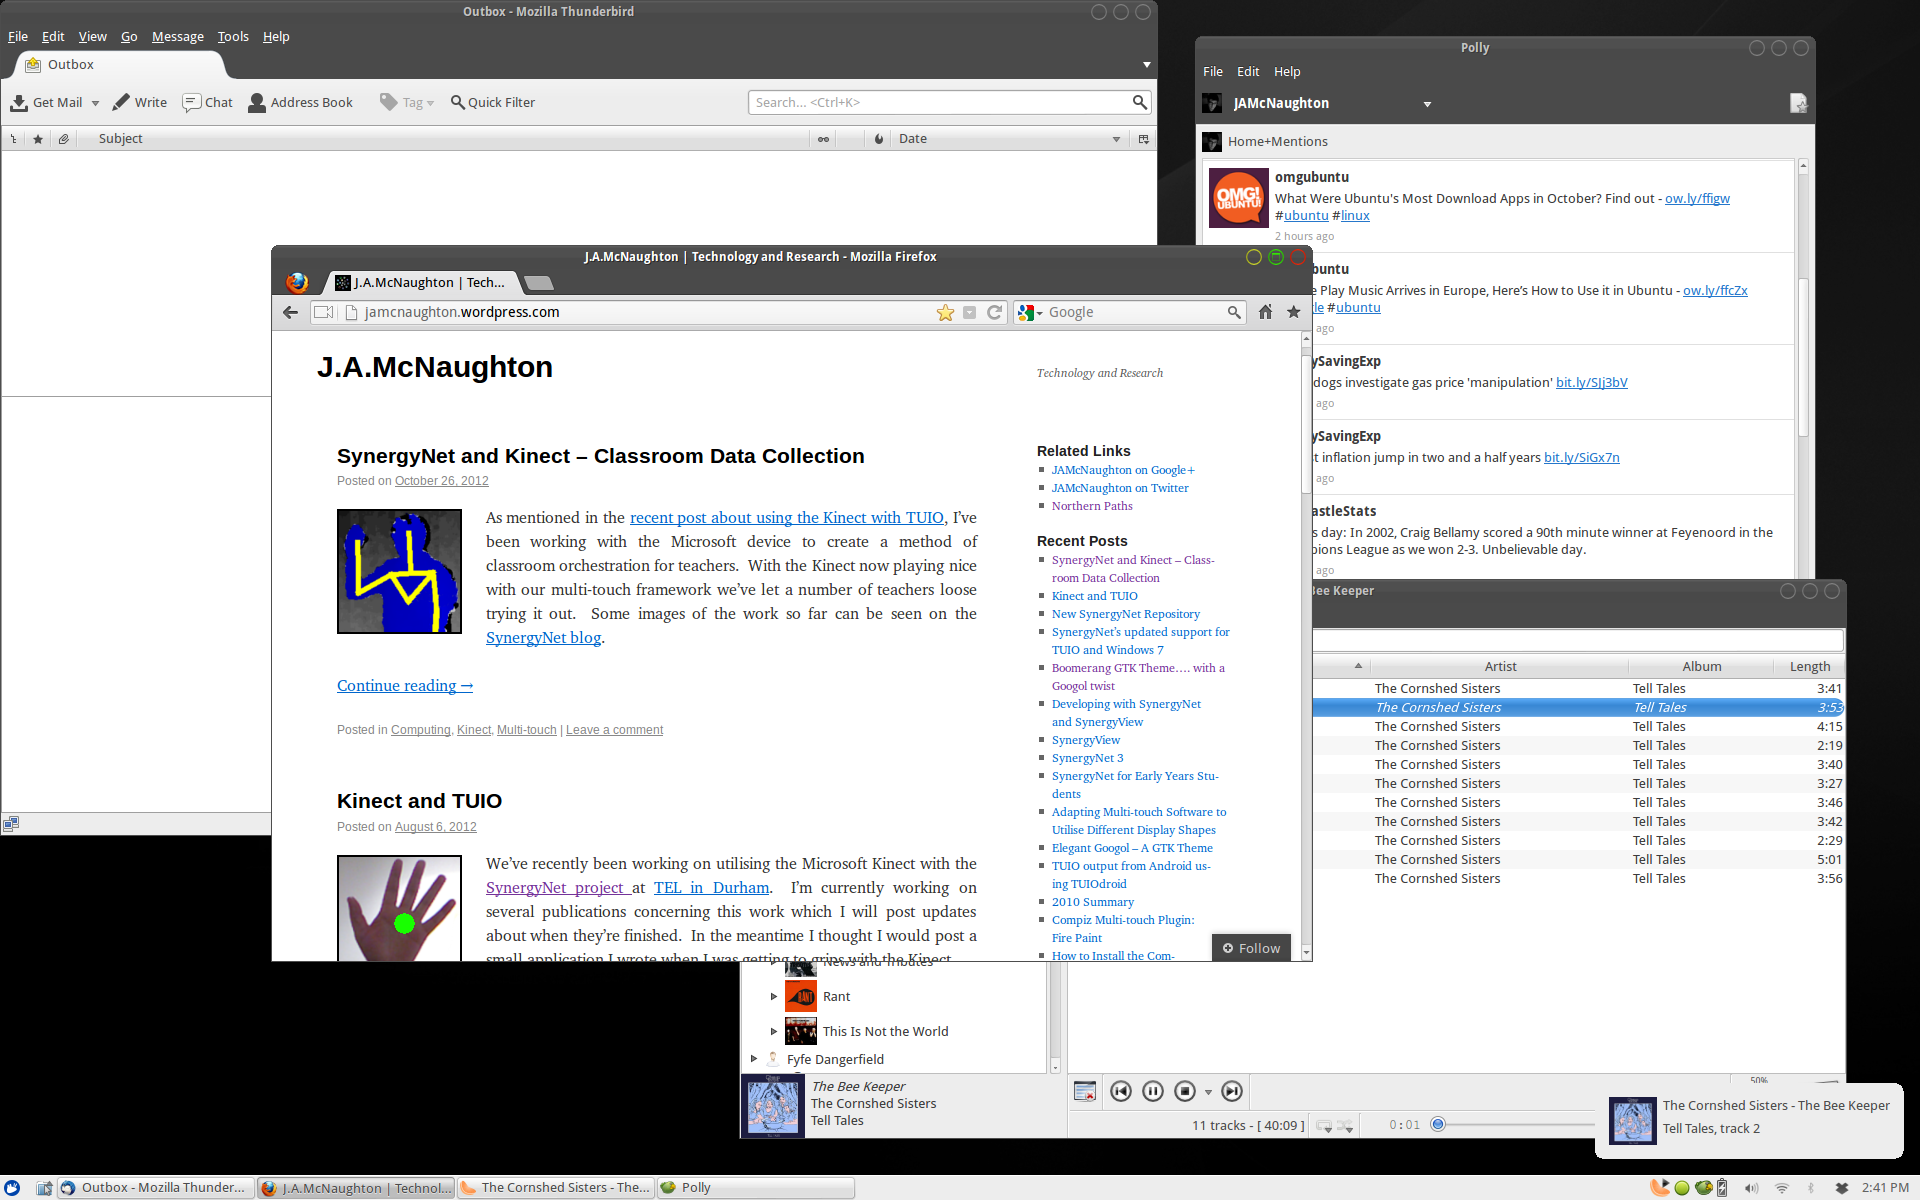Open the JAMcNaughton account dropdown in Polly
Image resolution: width=1920 pixels, height=1200 pixels.
tap(1427, 104)
